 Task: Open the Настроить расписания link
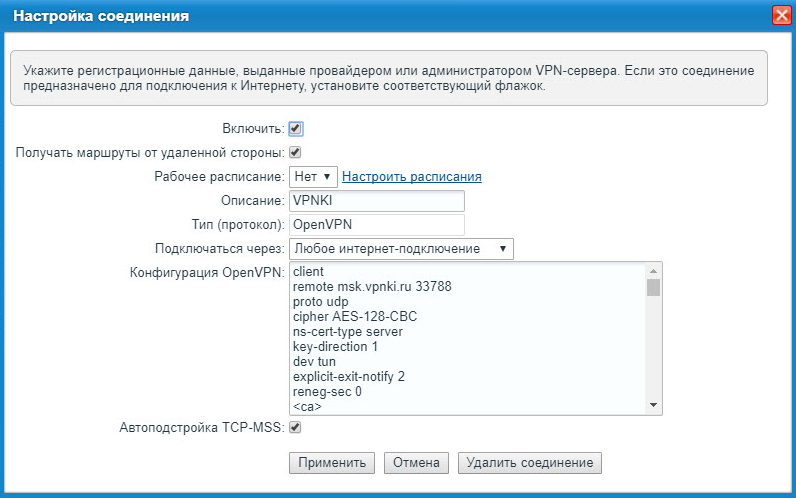click(x=412, y=177)
